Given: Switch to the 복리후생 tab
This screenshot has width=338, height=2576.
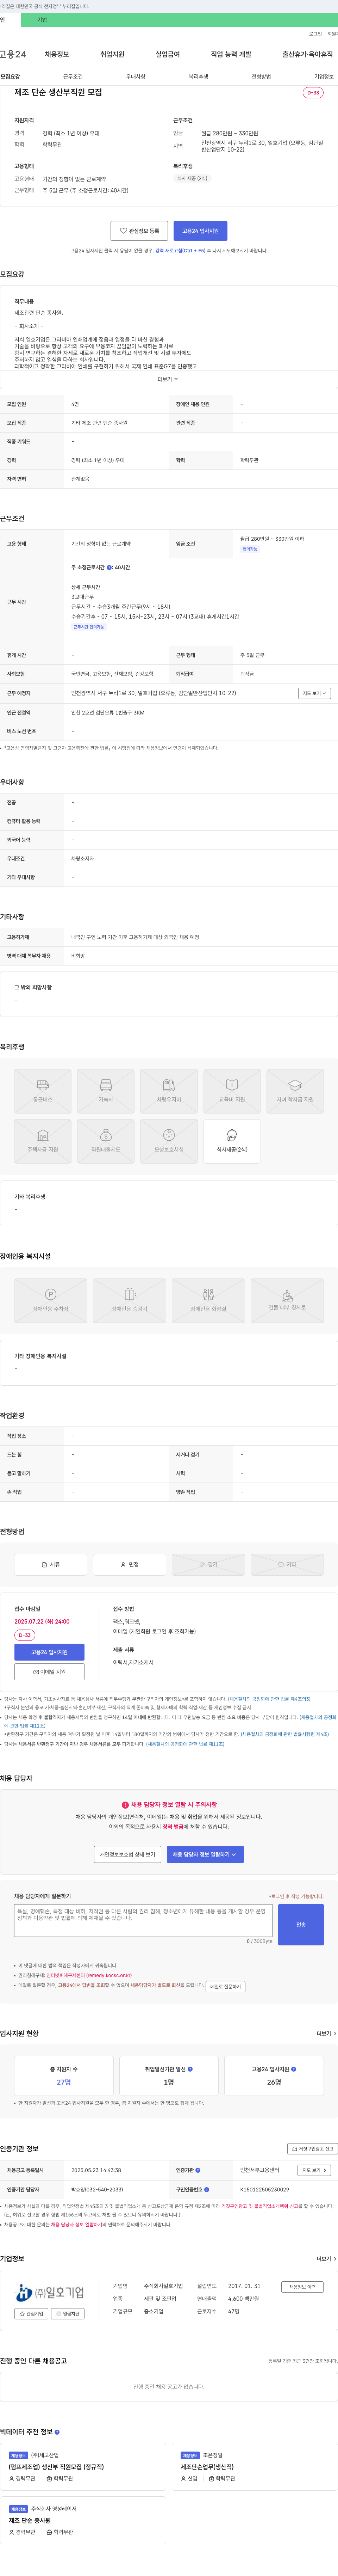Looking at the screenshot, I should [199, 76].
